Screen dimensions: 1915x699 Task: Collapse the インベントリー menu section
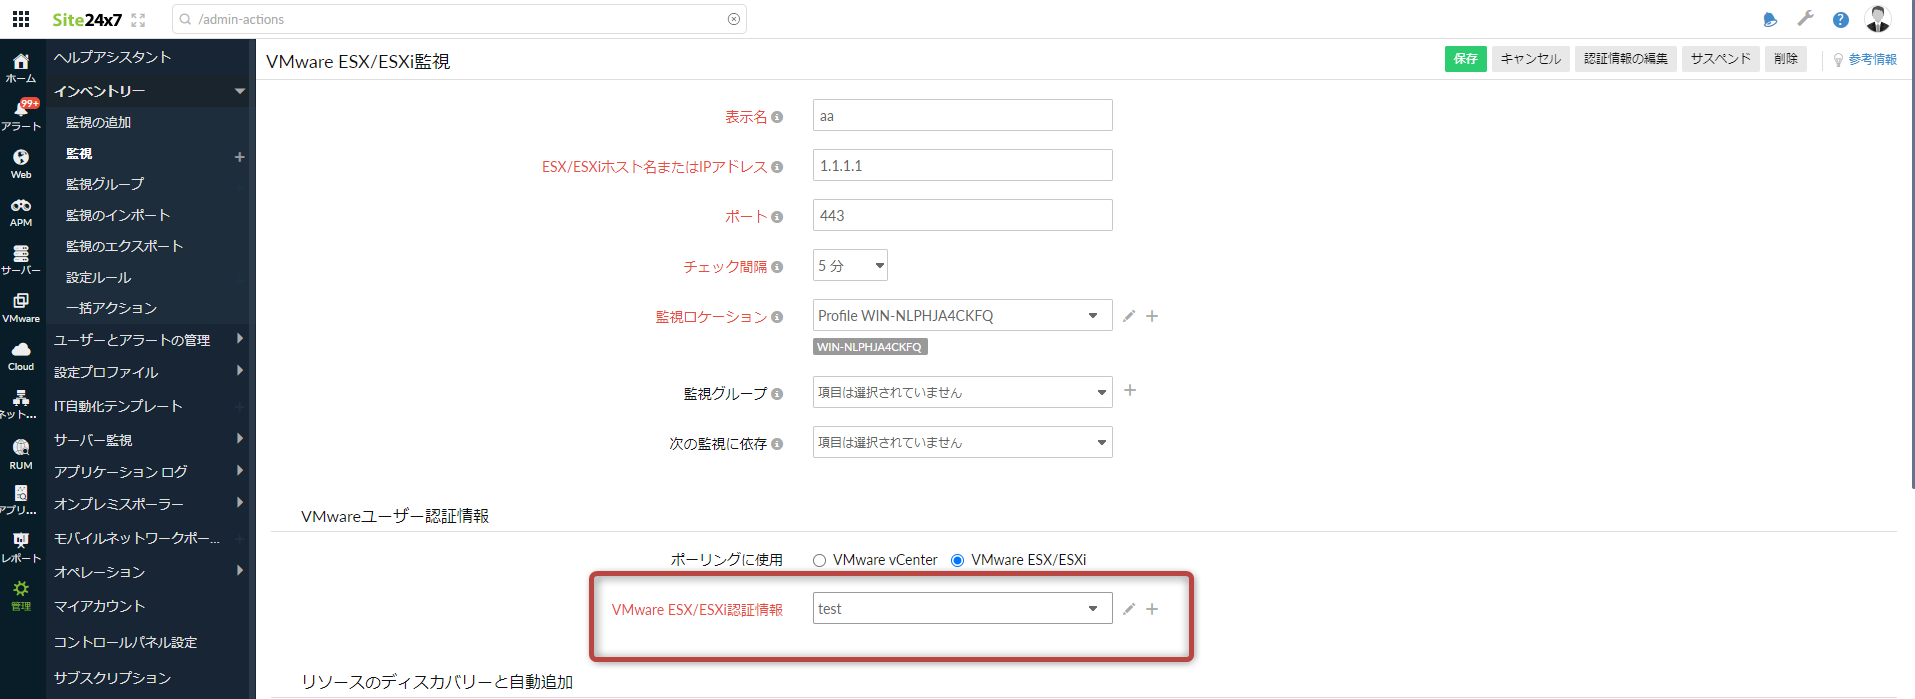(240, 91)
